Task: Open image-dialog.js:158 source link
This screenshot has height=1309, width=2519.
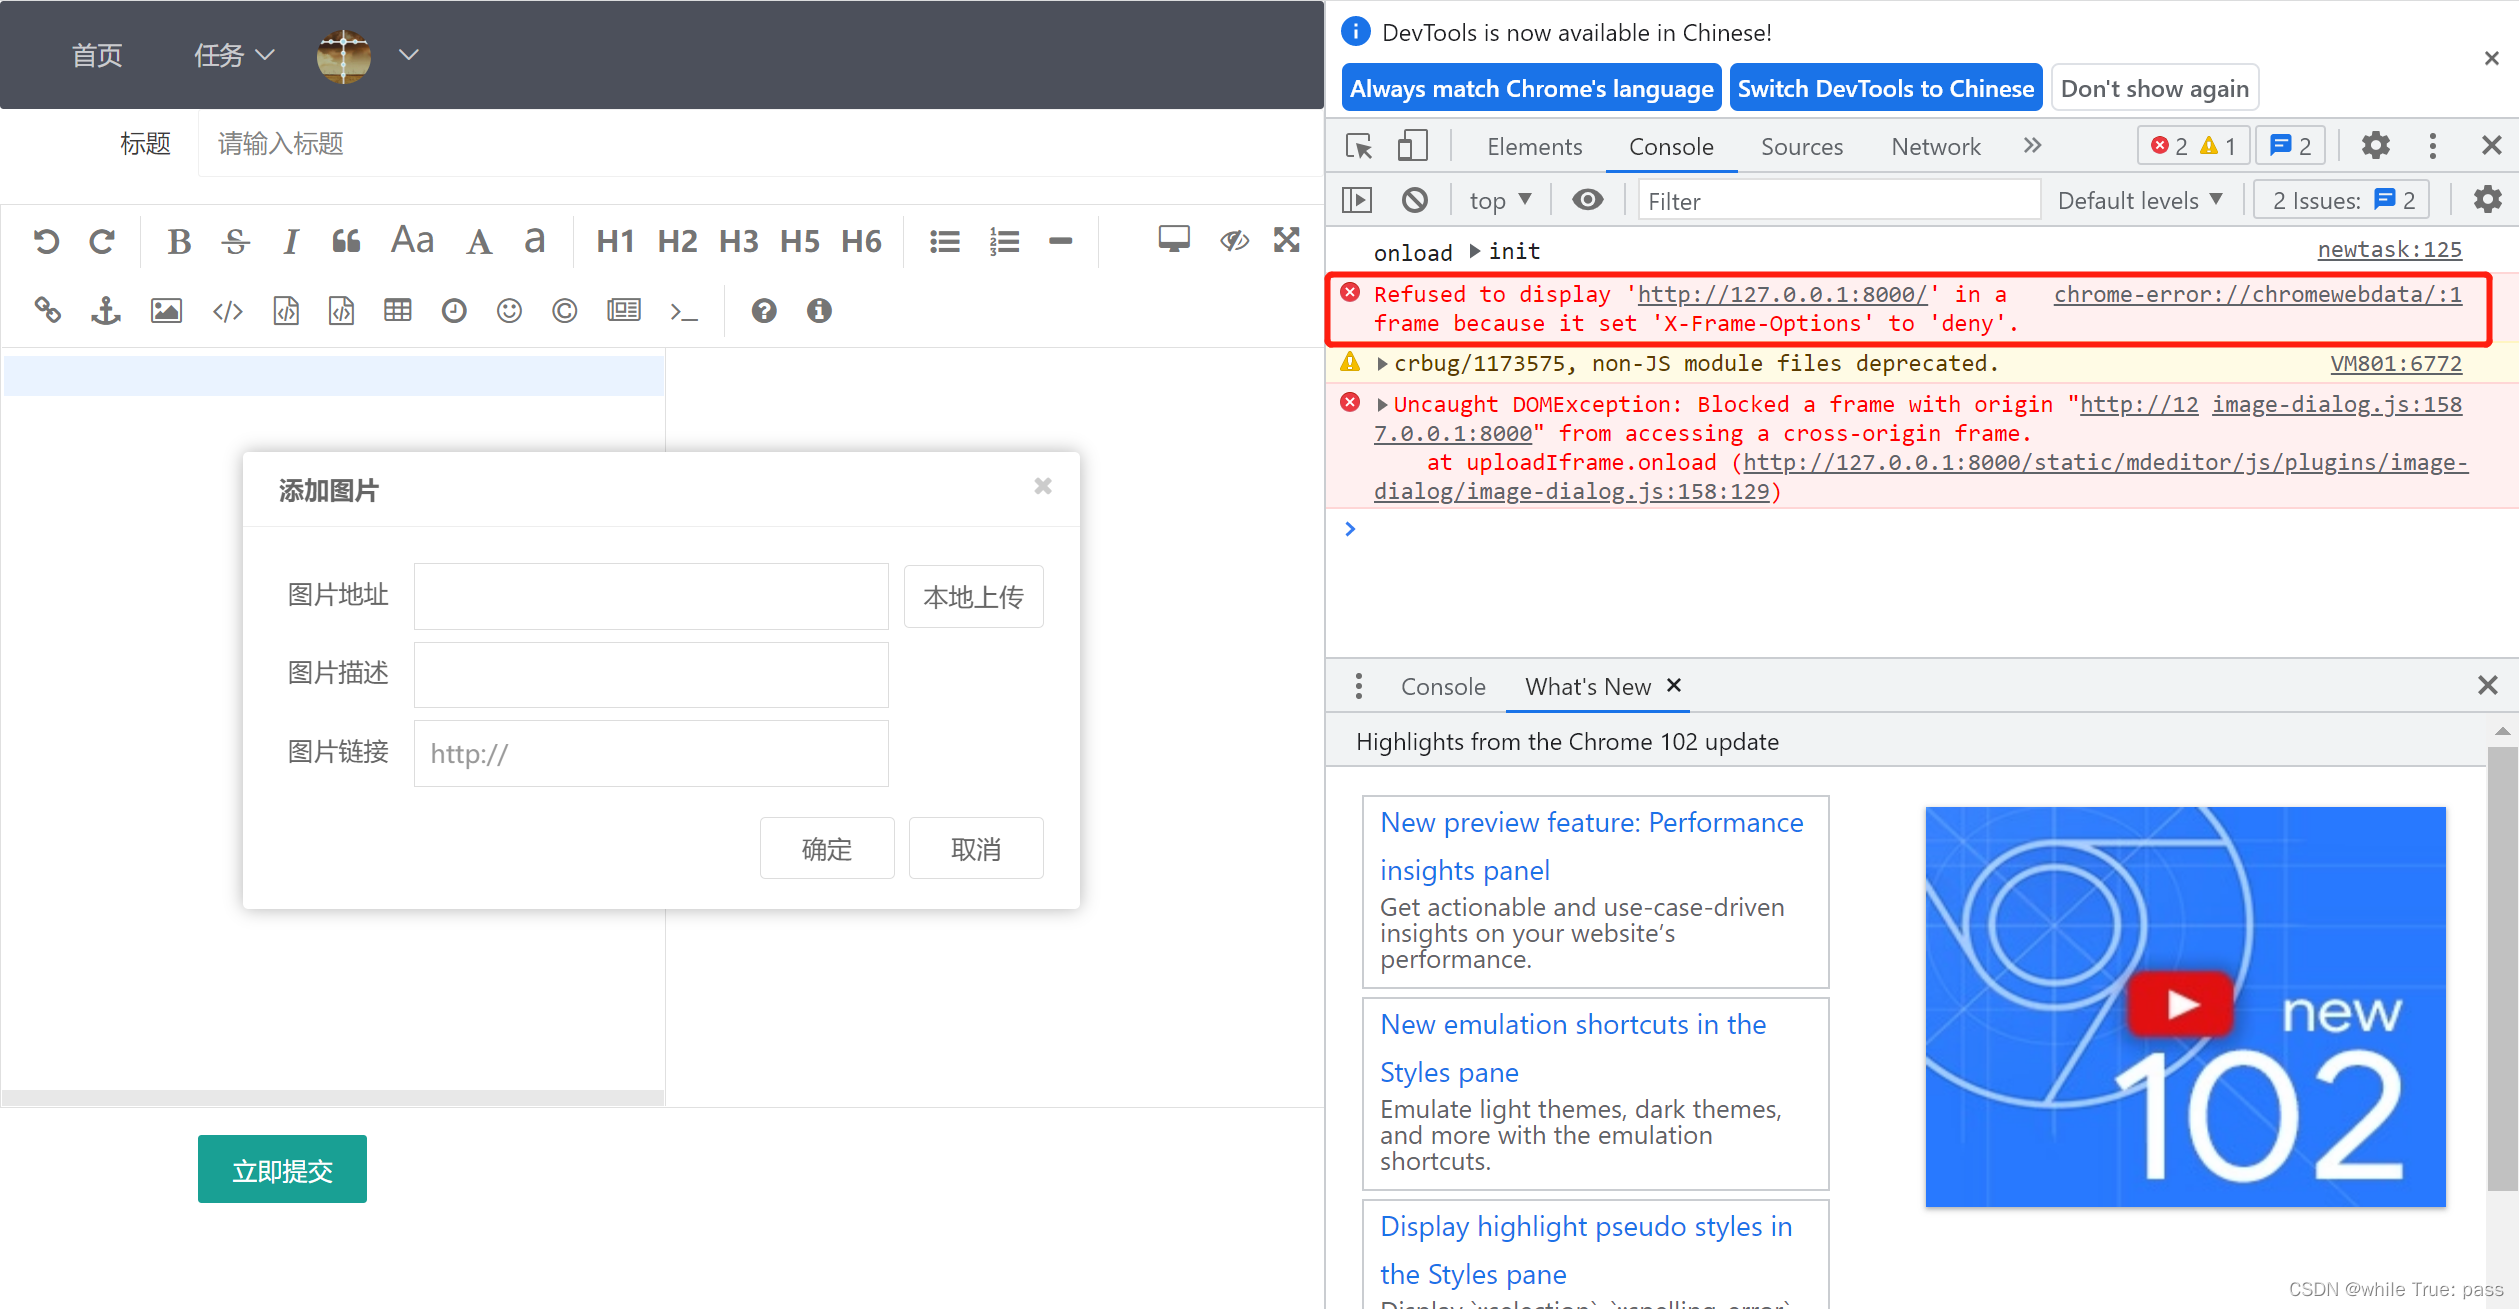Action: click(x=2337, y=405)
